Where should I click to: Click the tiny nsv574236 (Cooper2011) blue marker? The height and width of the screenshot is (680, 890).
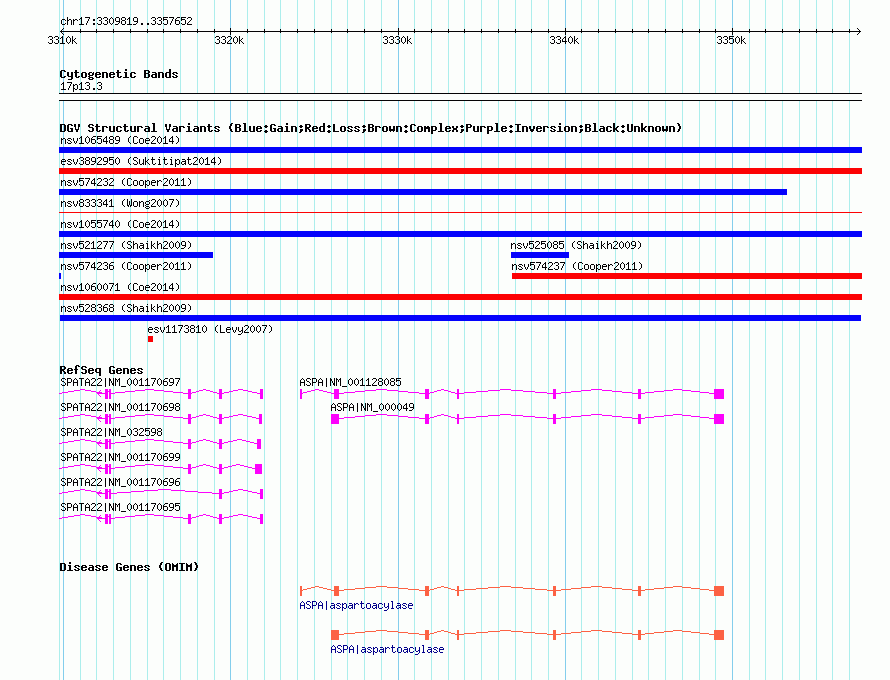coord(60,276)
